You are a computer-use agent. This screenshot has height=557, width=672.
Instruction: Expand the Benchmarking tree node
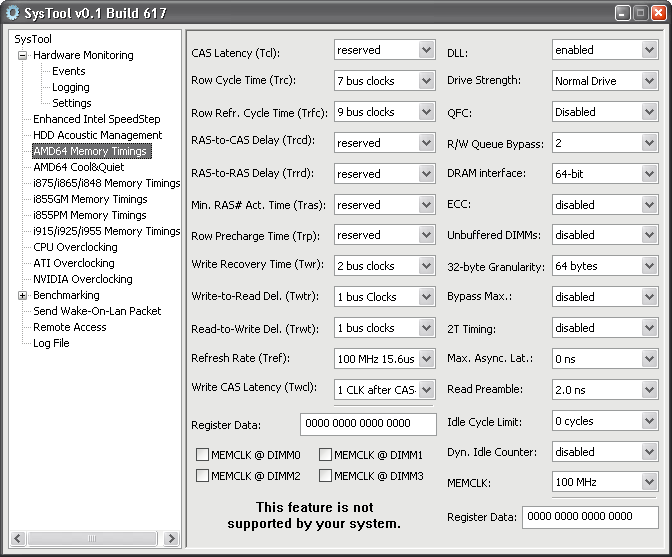pos(22,296)
